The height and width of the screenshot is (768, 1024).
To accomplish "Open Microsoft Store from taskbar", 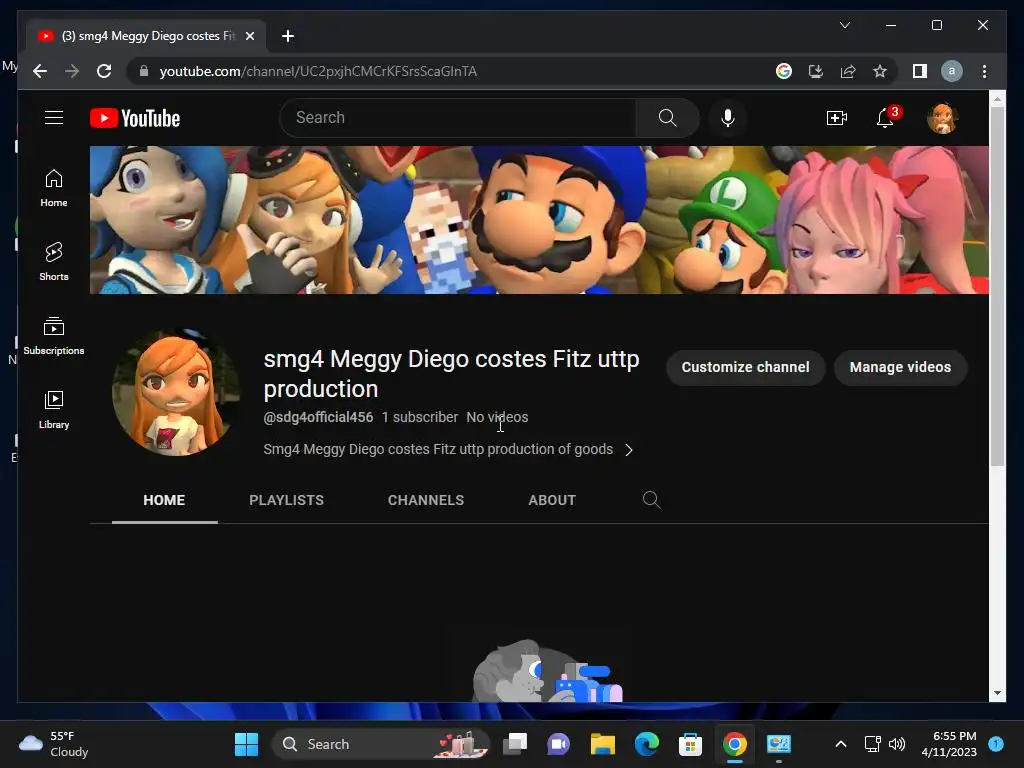I will click(x=690, y=744).
